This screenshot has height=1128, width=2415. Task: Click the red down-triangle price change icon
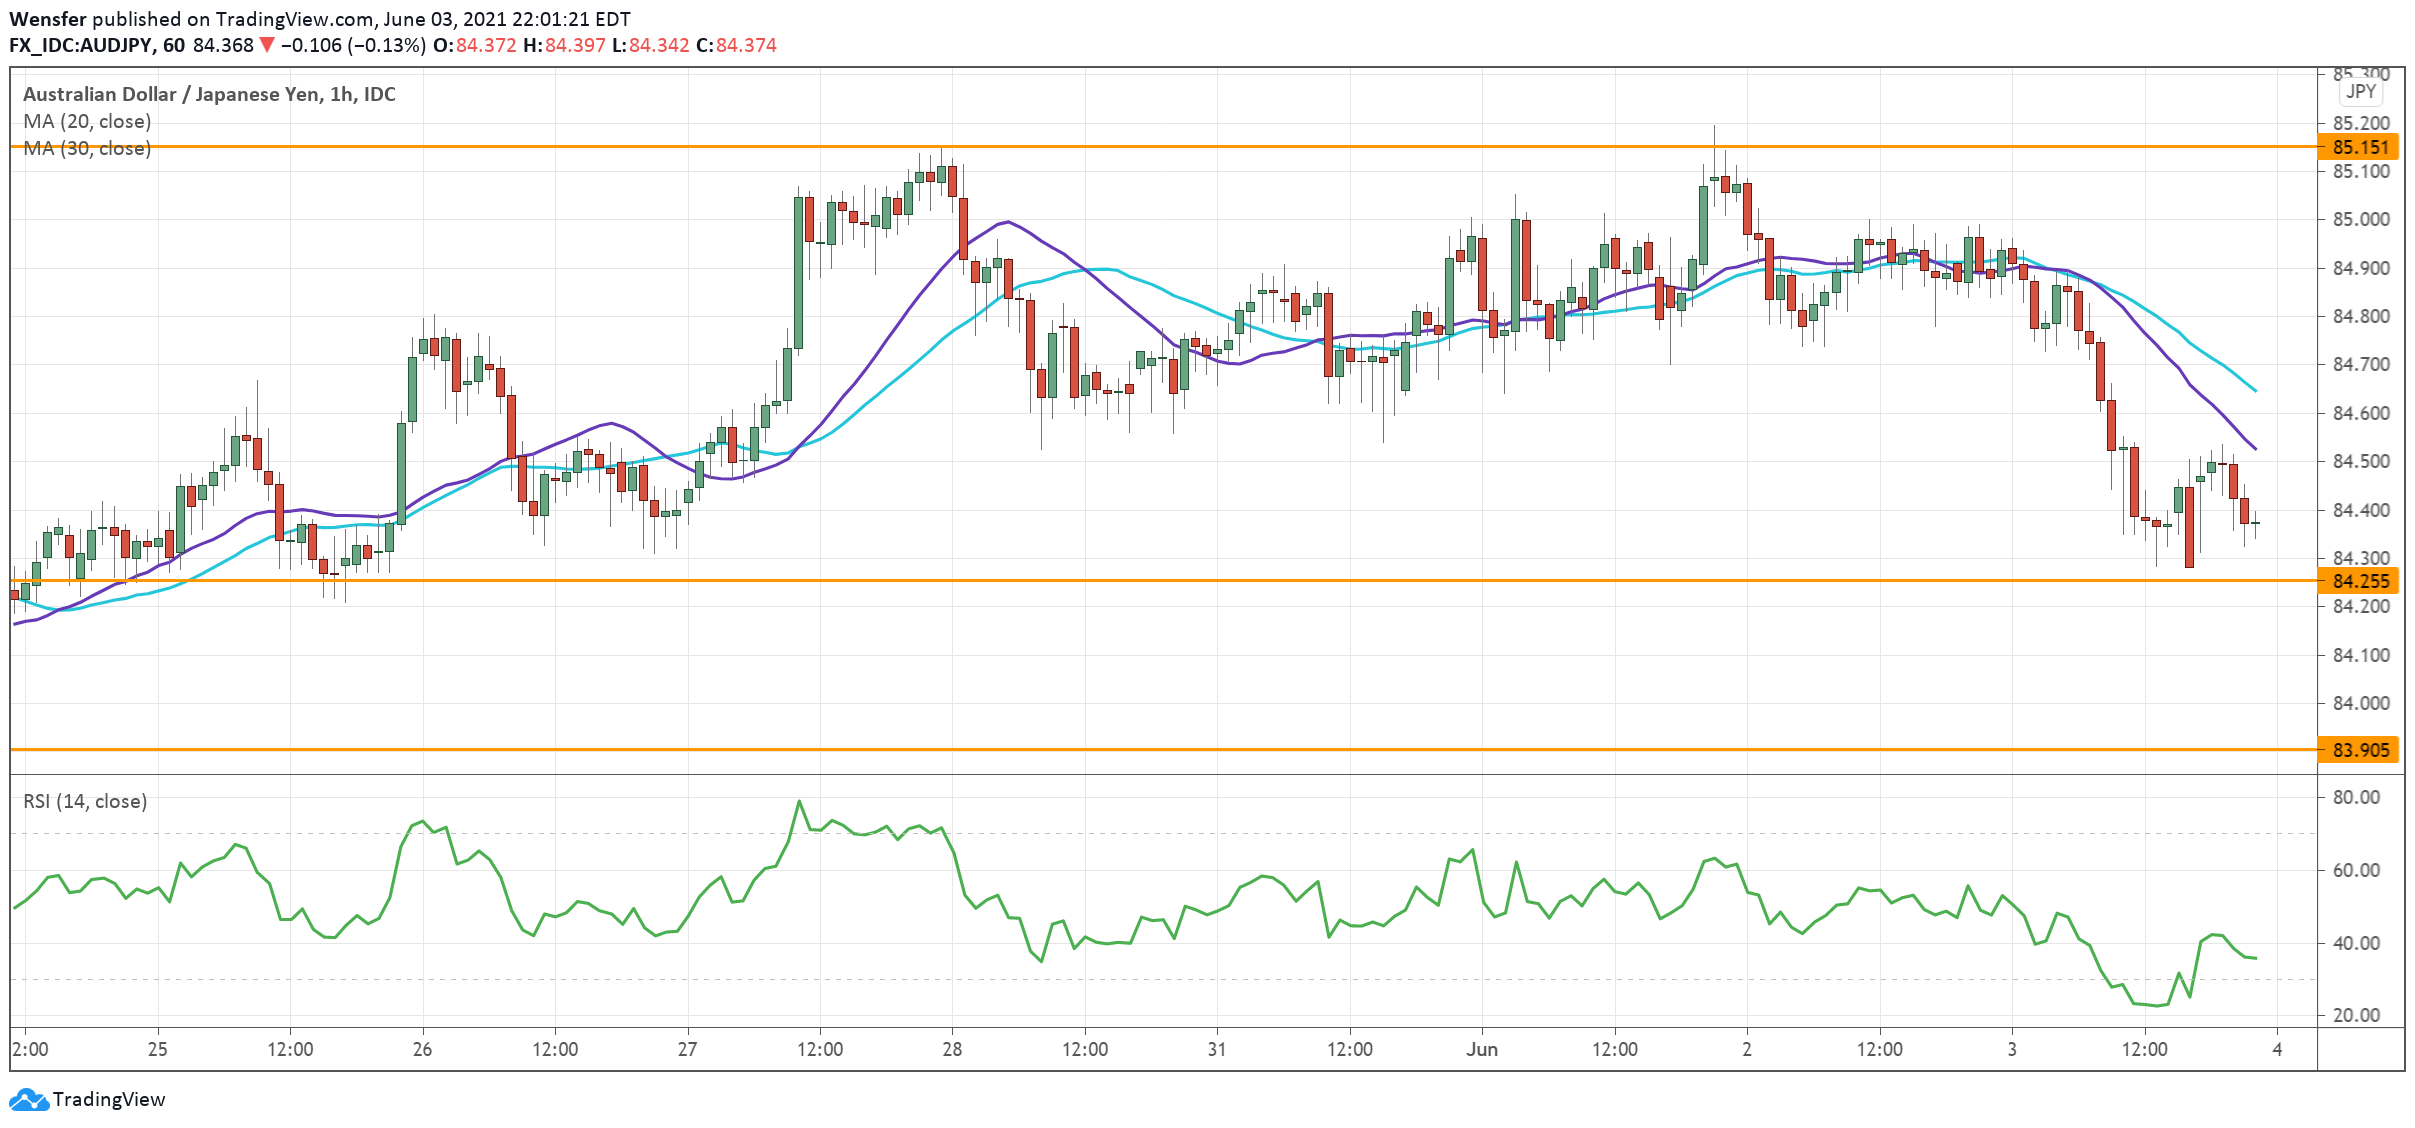click(266, 45)
